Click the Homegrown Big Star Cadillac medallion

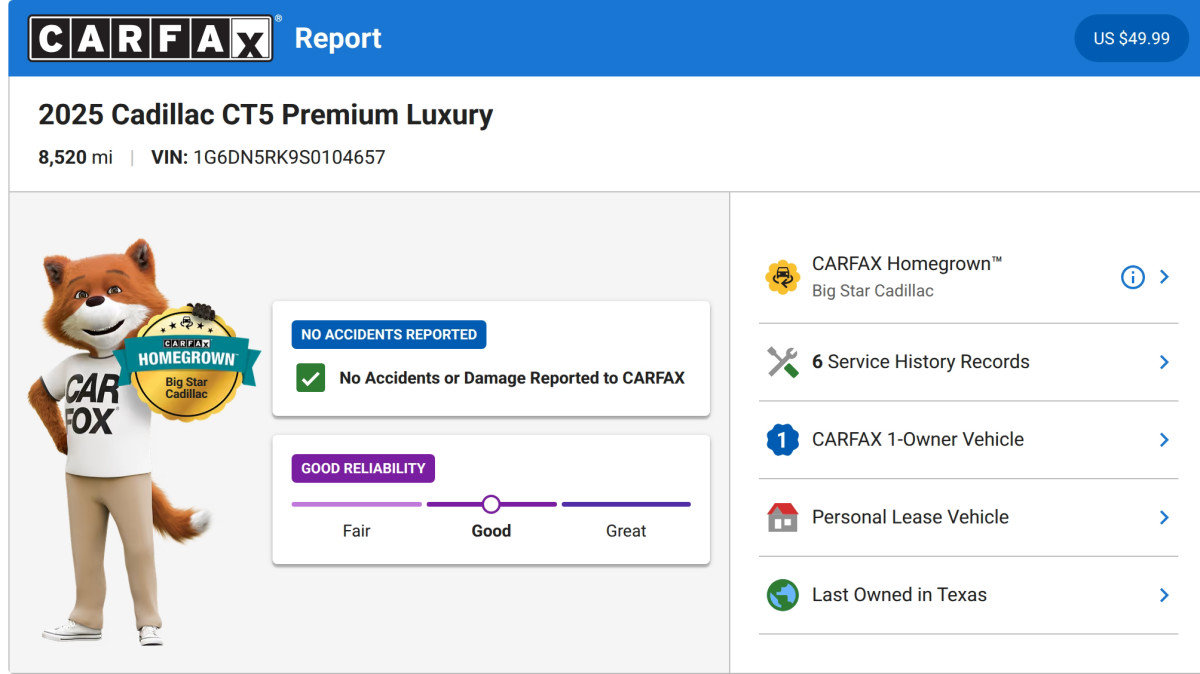(x=187, y=362)
